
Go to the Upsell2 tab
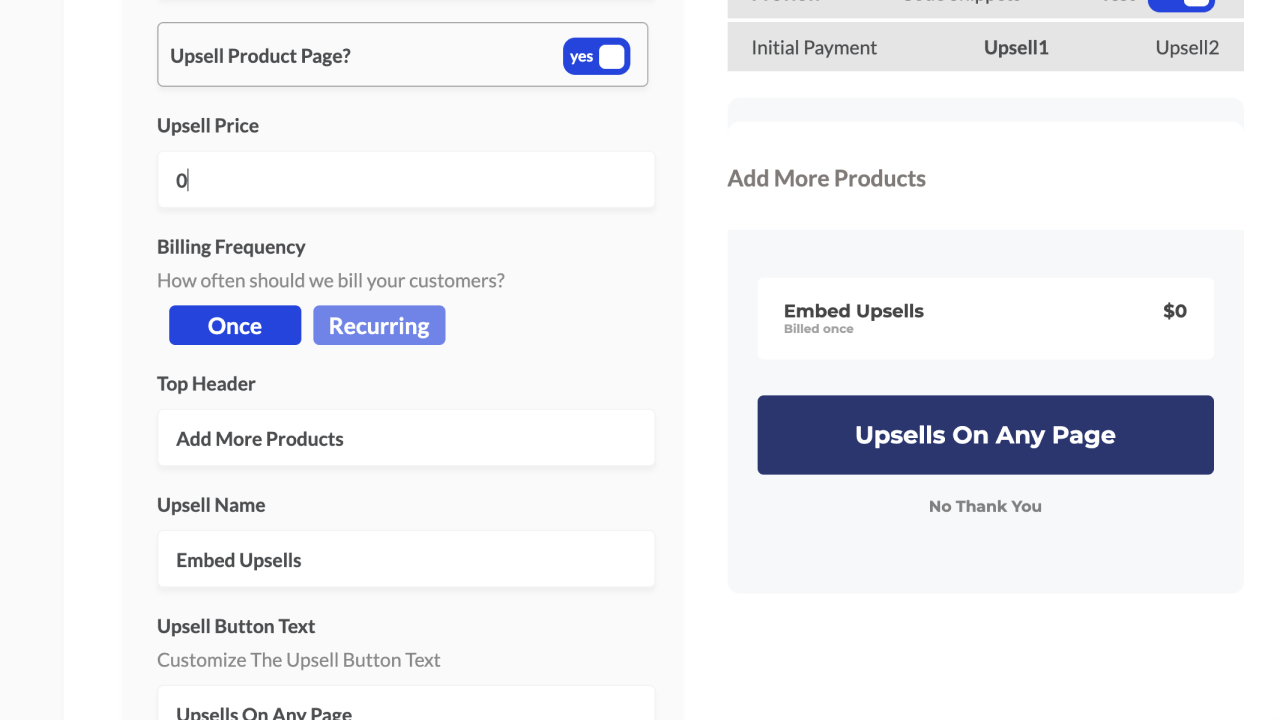coord(1187,48)
